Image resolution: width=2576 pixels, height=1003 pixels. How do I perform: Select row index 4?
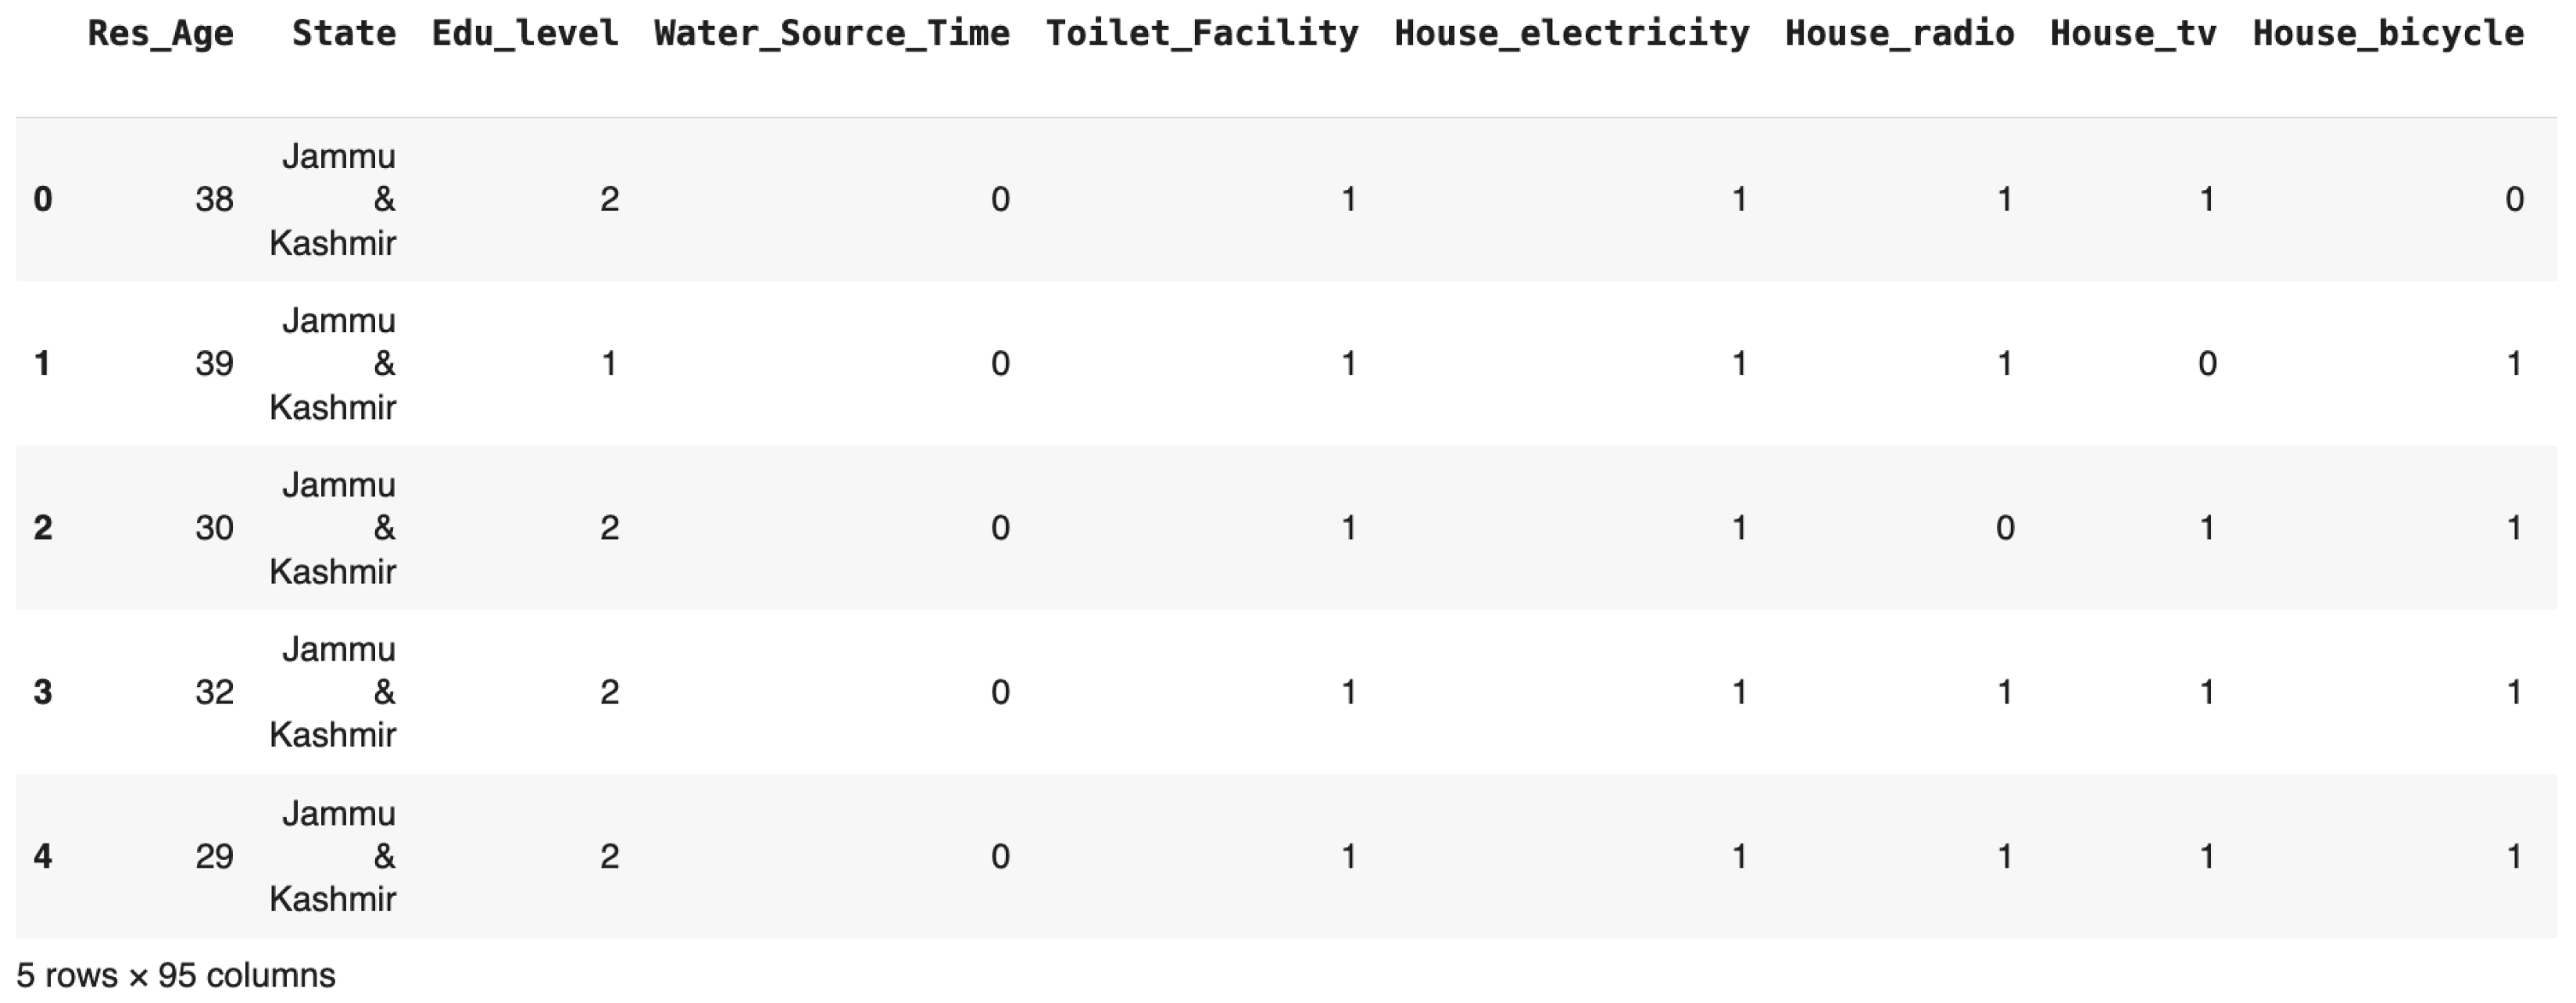tap(43, 856)
